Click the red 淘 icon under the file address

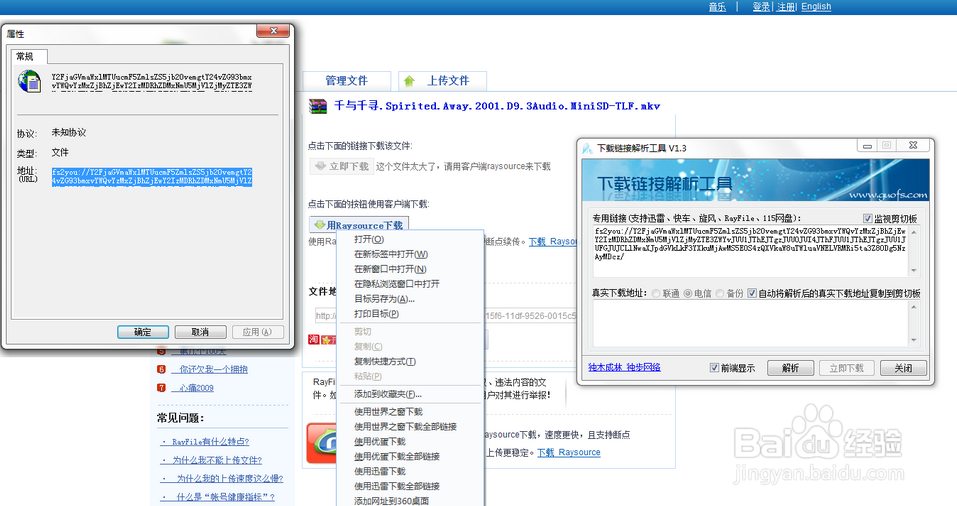(x=314, y=339)
